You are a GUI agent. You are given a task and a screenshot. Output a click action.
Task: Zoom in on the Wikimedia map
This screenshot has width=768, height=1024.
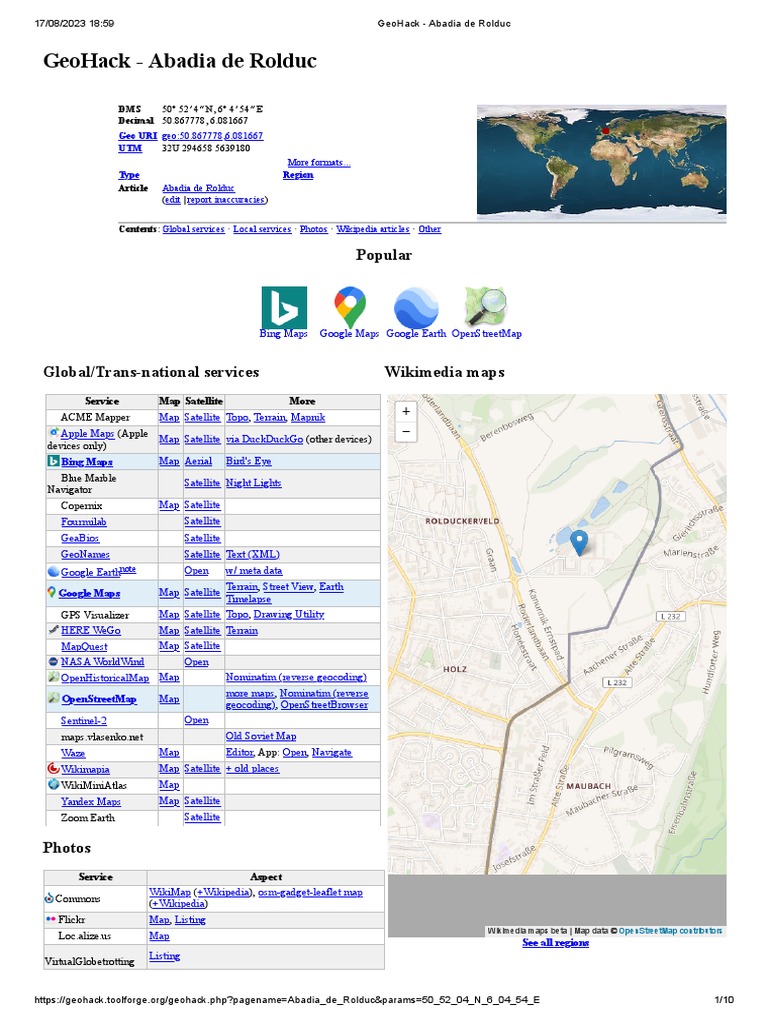[x=406, y=411]
